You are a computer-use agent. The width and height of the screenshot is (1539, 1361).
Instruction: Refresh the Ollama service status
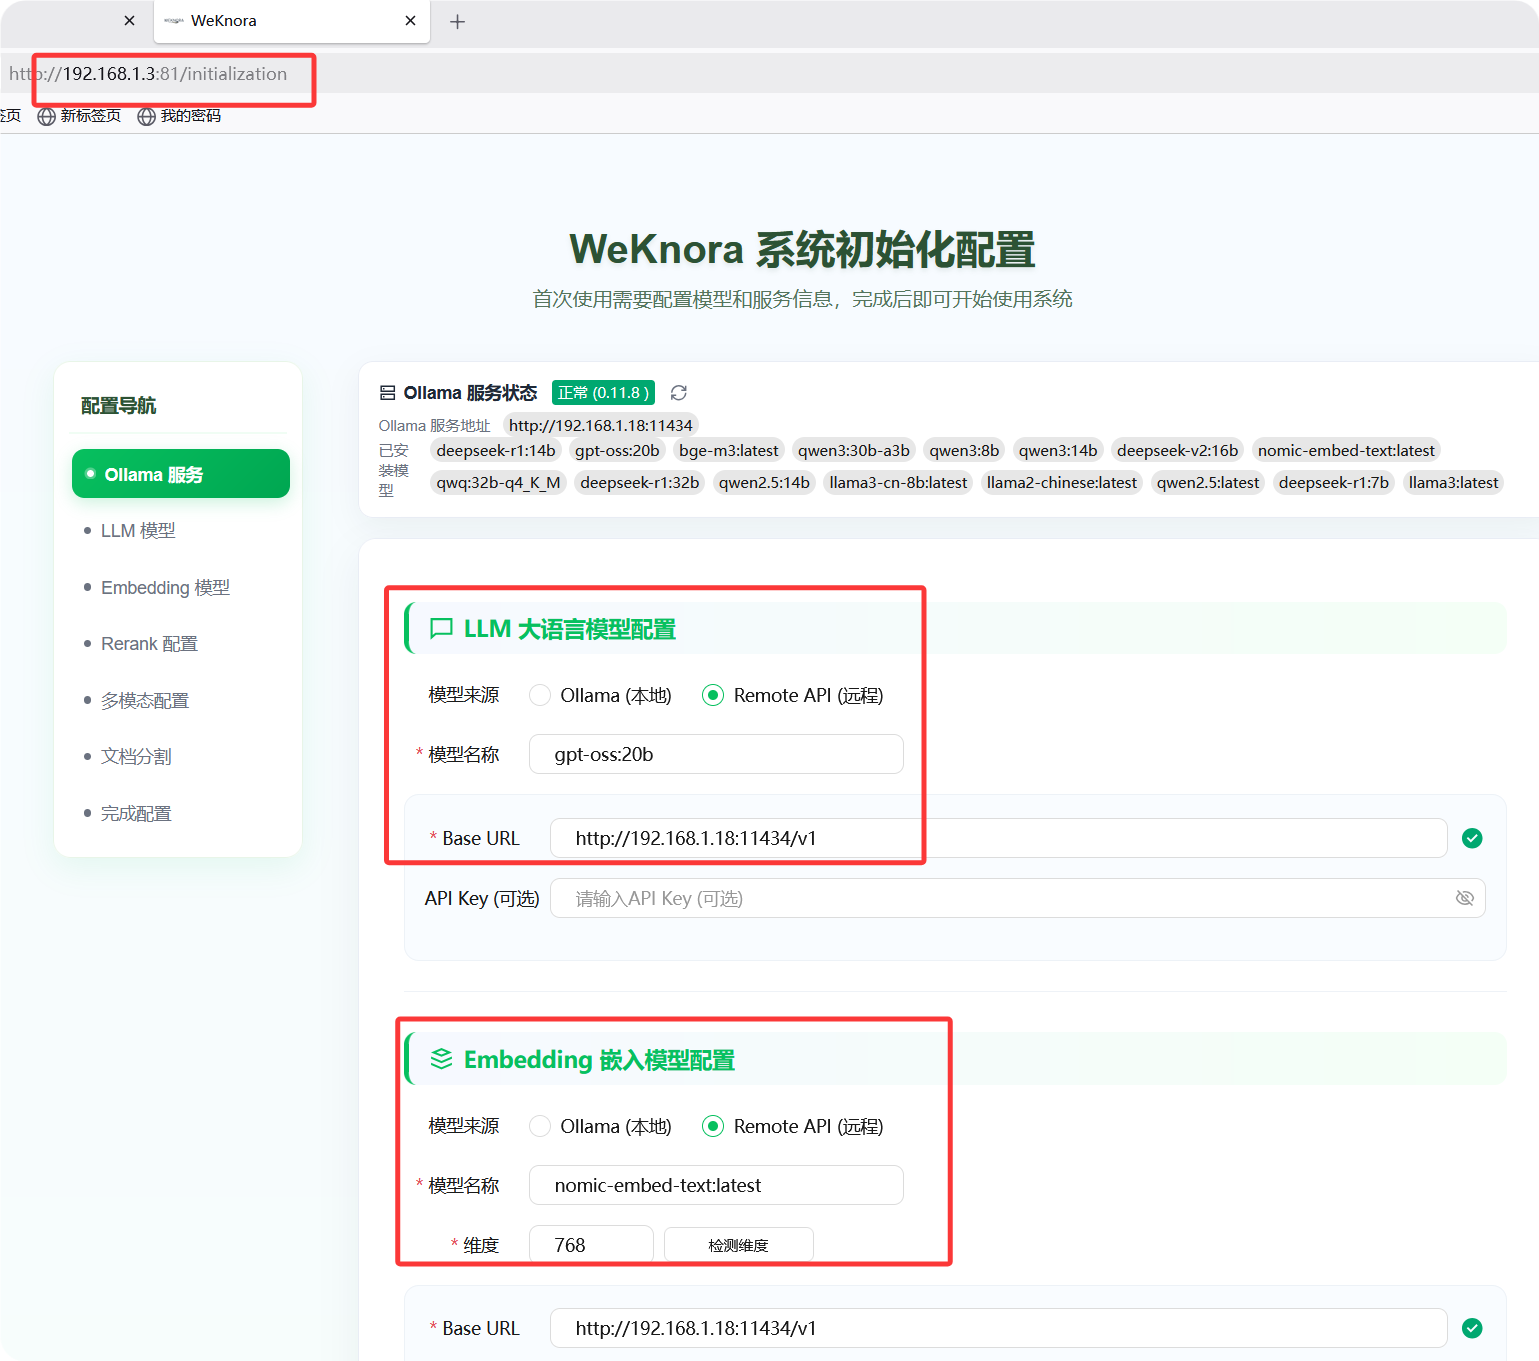click(x=678, y=393)
